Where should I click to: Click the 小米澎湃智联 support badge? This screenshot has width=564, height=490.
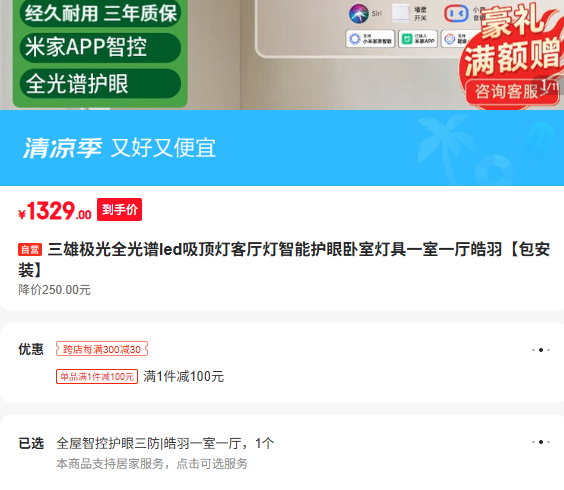click(370, 39)
